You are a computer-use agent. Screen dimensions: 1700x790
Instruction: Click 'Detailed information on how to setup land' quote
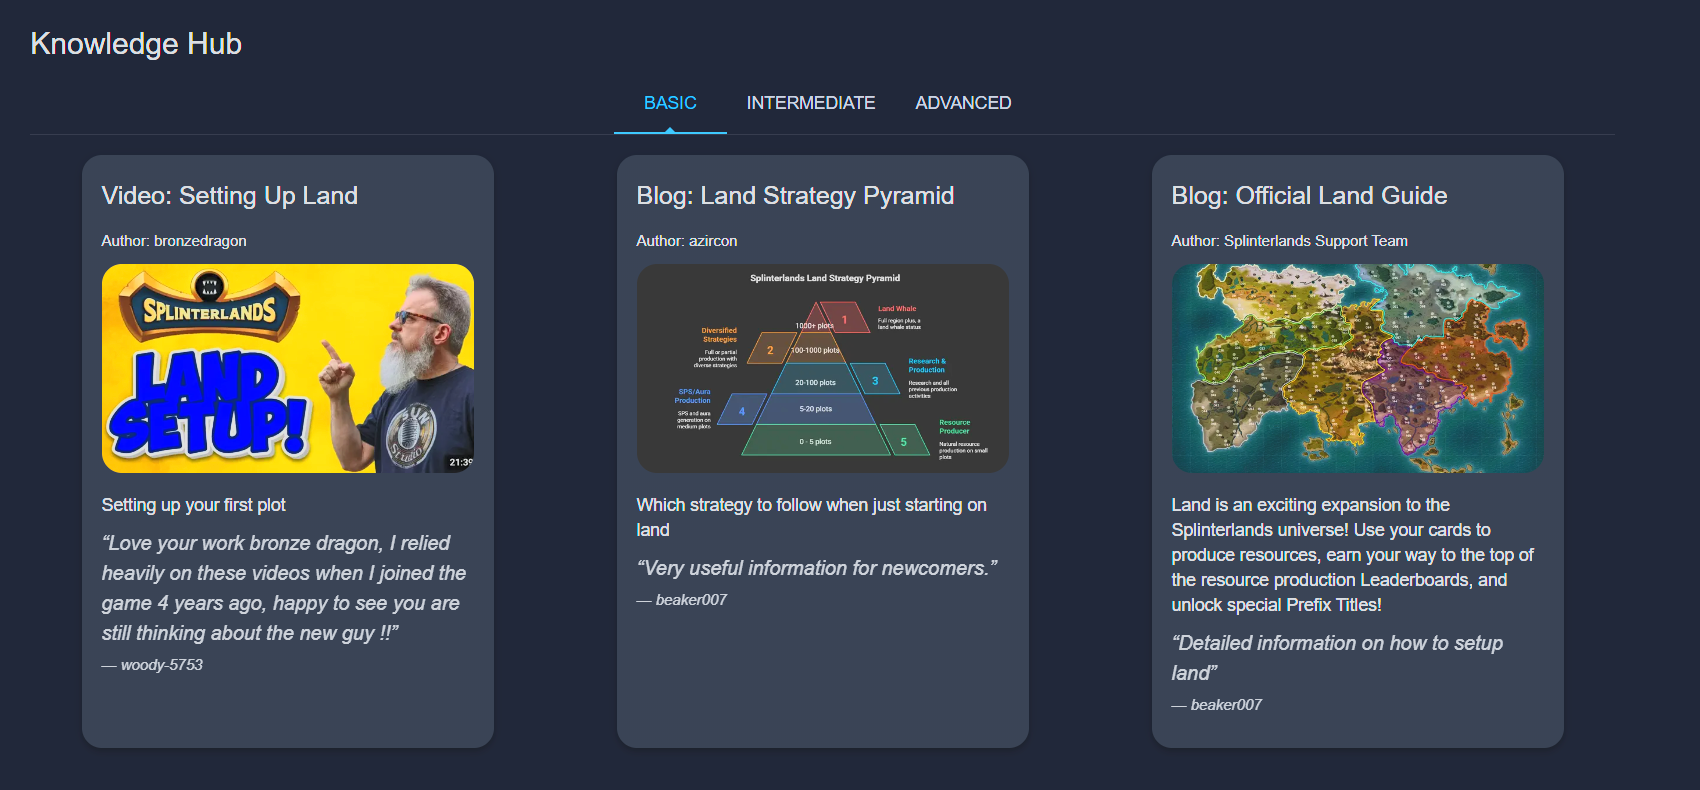click(x=1337, y=658)
